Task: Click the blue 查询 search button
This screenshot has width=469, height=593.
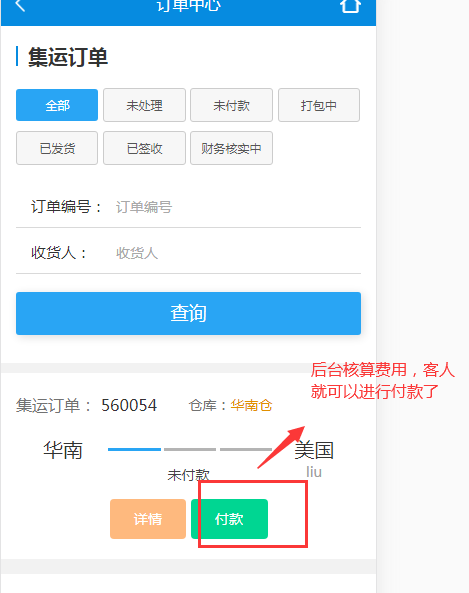Action: point(188,313)
